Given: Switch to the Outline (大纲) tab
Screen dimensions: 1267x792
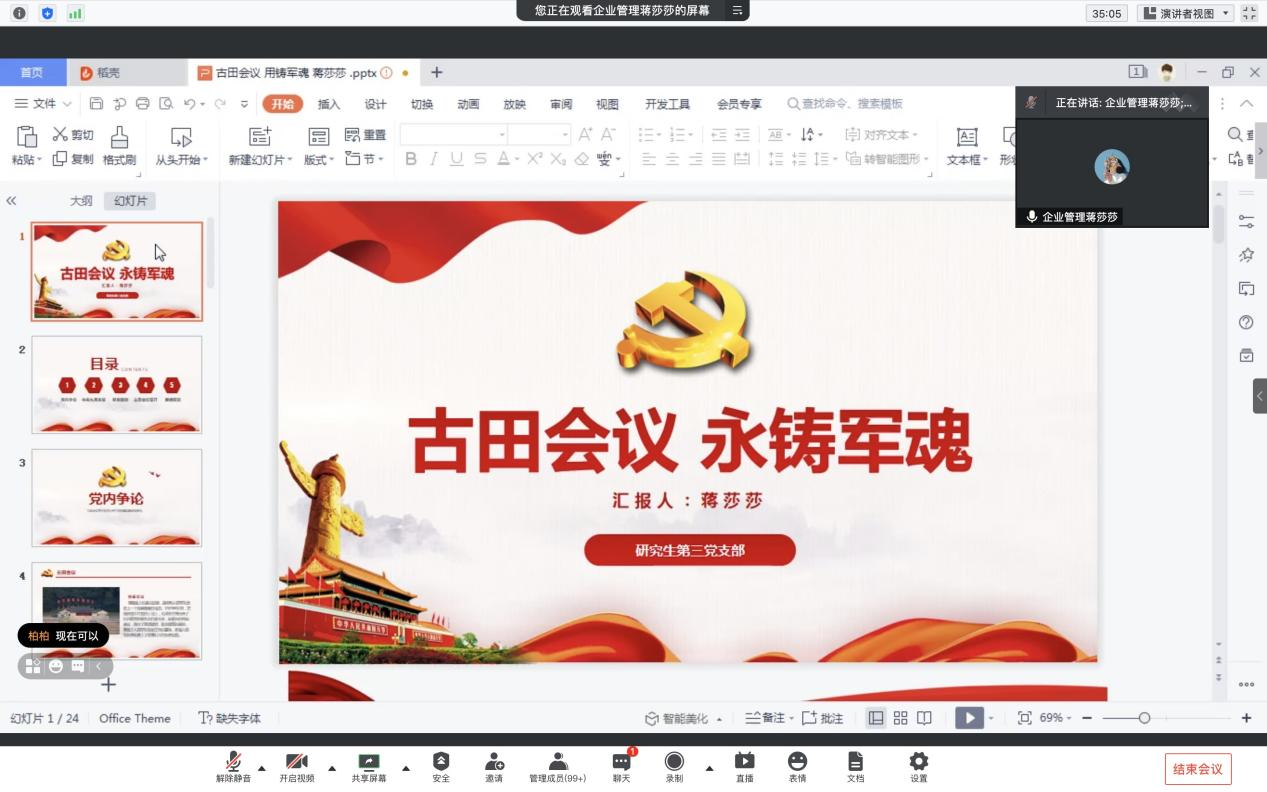Looking at the screenshot, I should point(81,201).
